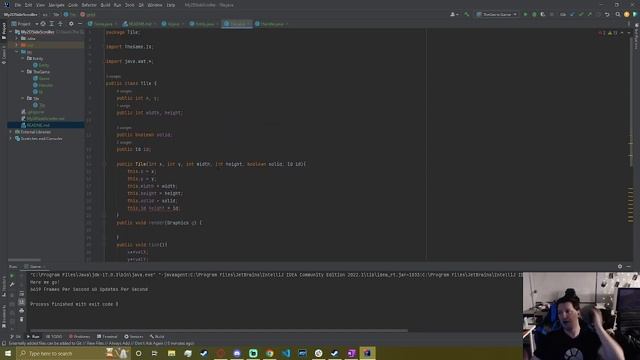Image resolution: width=640 pixels, height=360 pixels.
Task: Open the user account icon in toolbar
Action: pyautogui.click(x=453, y=14)
